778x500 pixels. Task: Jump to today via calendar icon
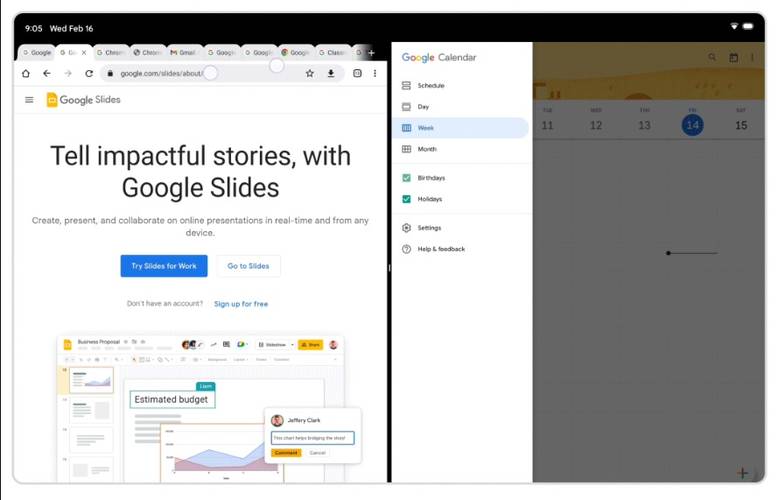pos(733,58)
